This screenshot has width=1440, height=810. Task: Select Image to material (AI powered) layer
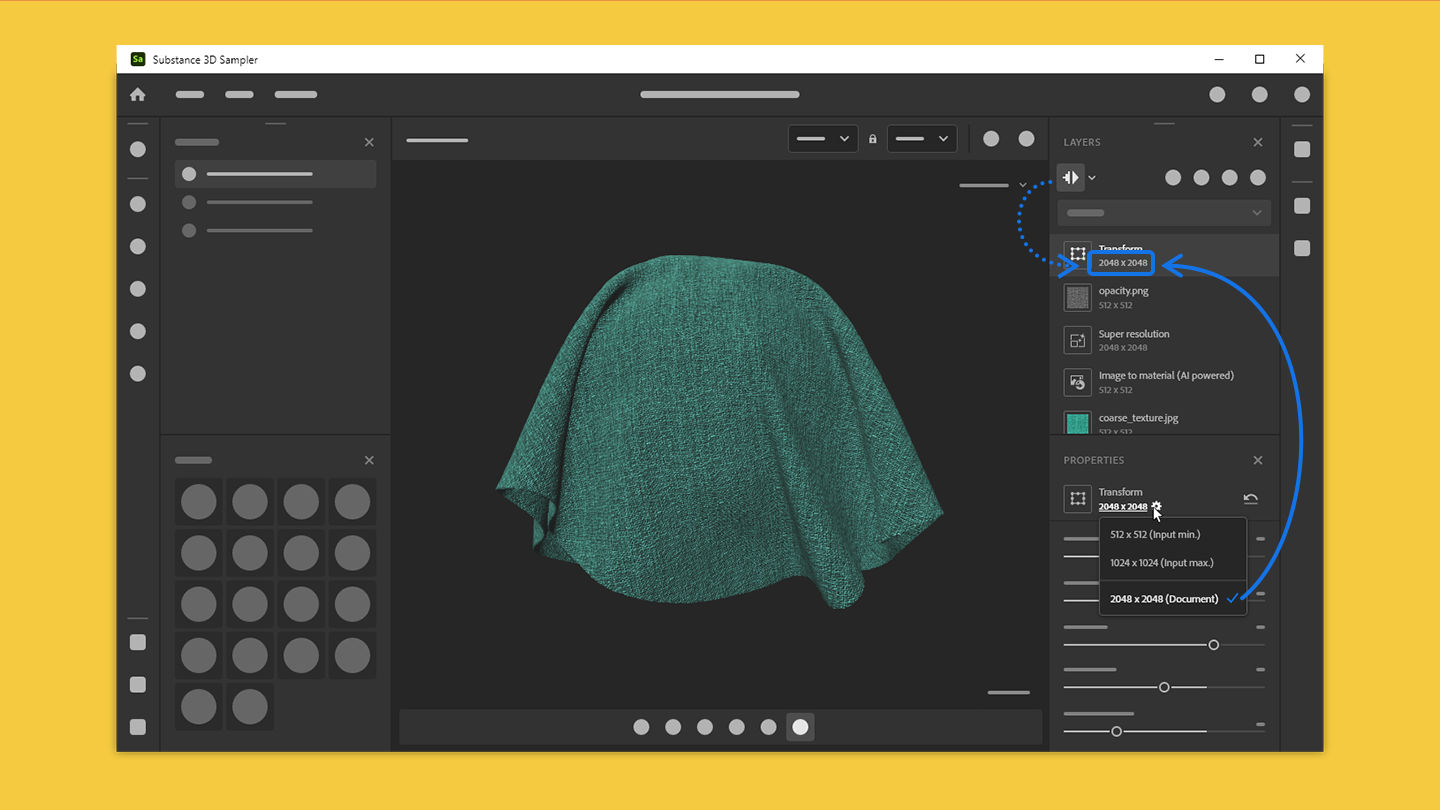1165,382
